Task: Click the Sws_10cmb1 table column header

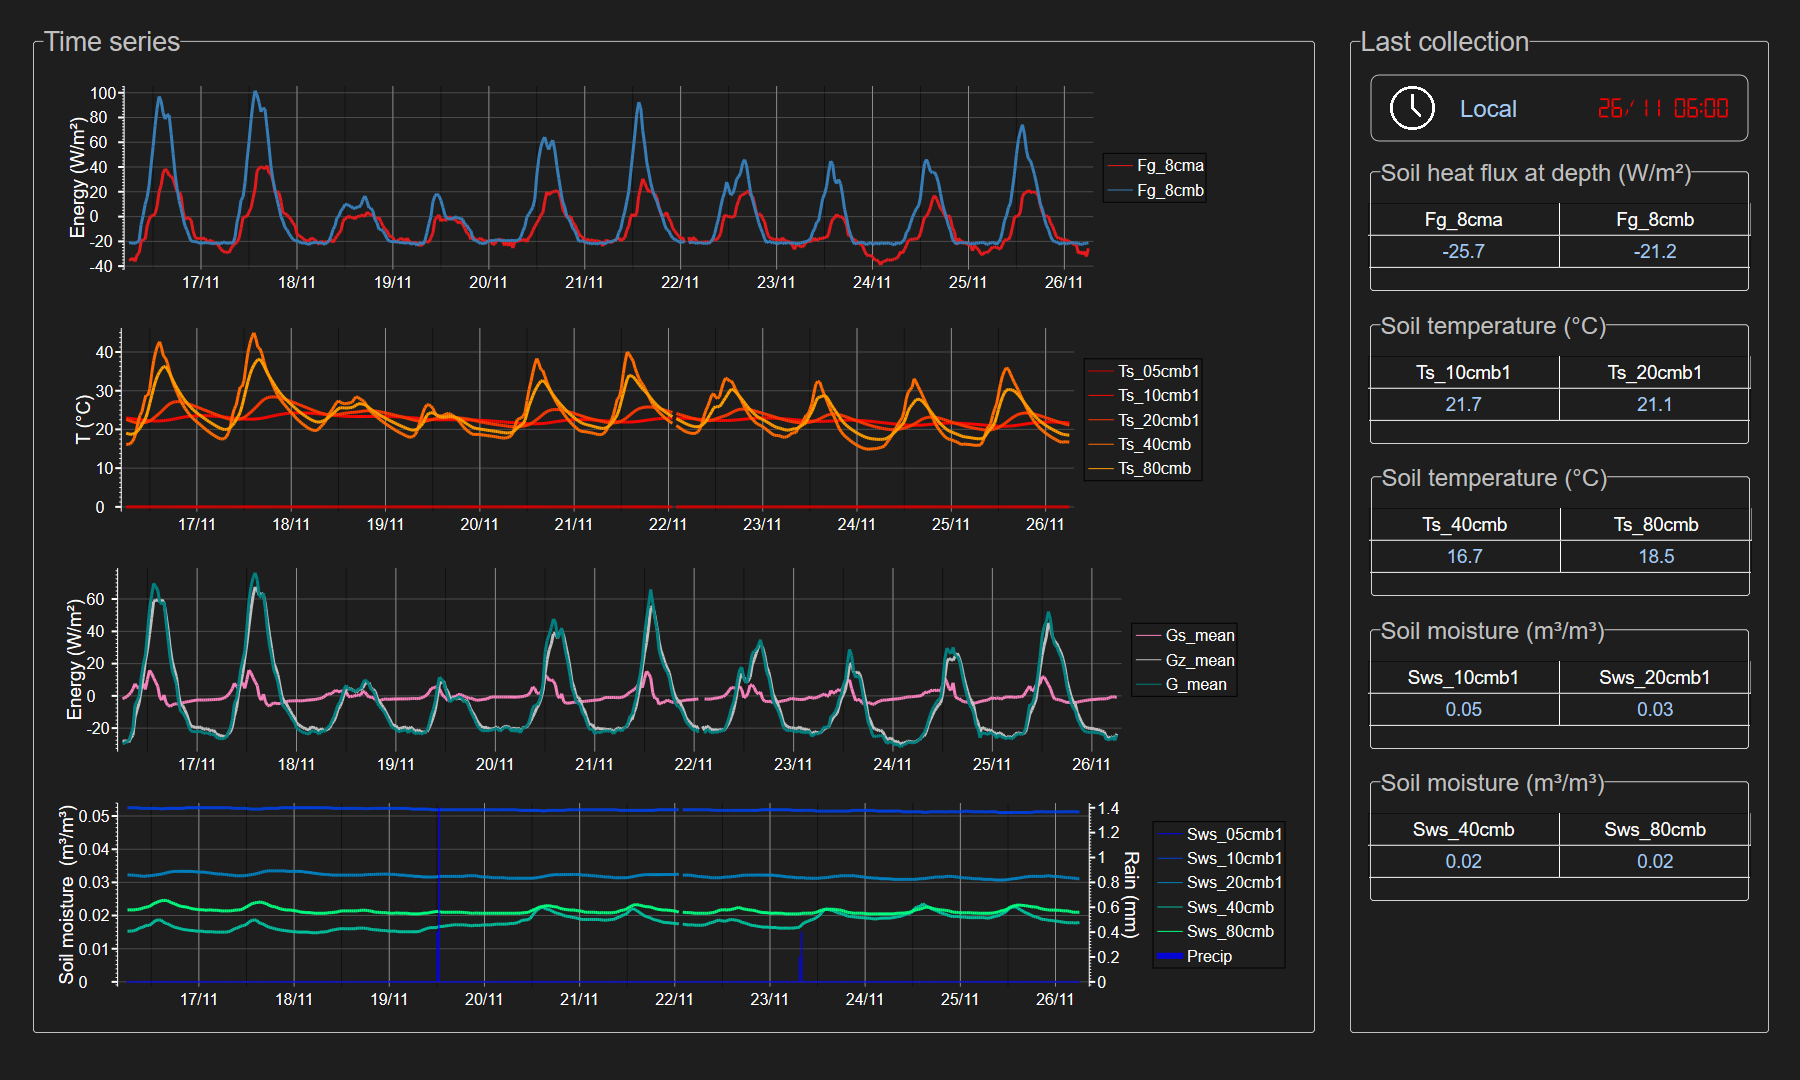Action: tap(1463, 678)
